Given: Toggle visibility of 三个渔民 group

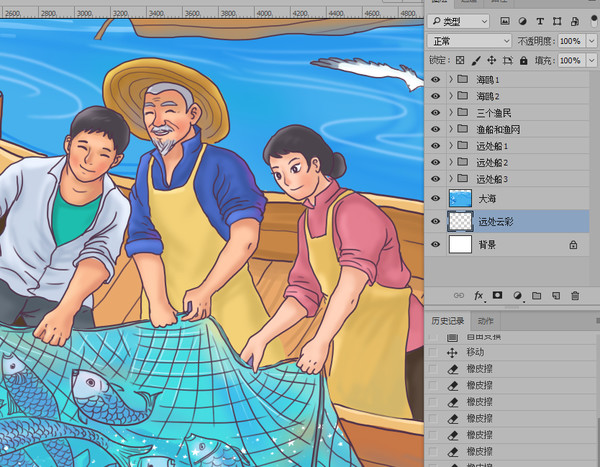Looking at the screenshot, I should coord(435,113).
